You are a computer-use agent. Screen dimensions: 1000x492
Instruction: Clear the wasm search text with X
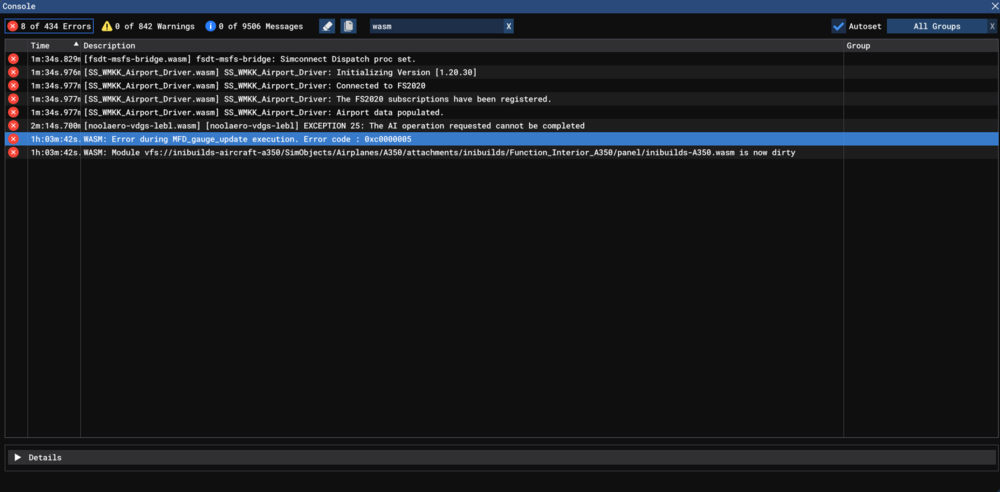pos(508,26)
